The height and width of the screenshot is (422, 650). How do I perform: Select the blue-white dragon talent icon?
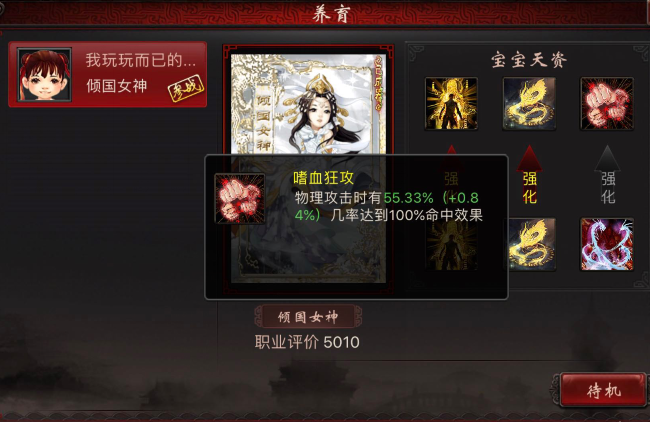point(607,245)
